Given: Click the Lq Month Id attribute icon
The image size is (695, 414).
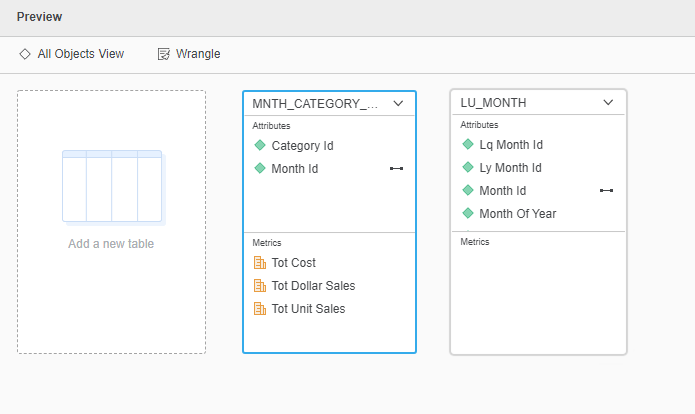Looking at the screenshot, I should point(468,145).
